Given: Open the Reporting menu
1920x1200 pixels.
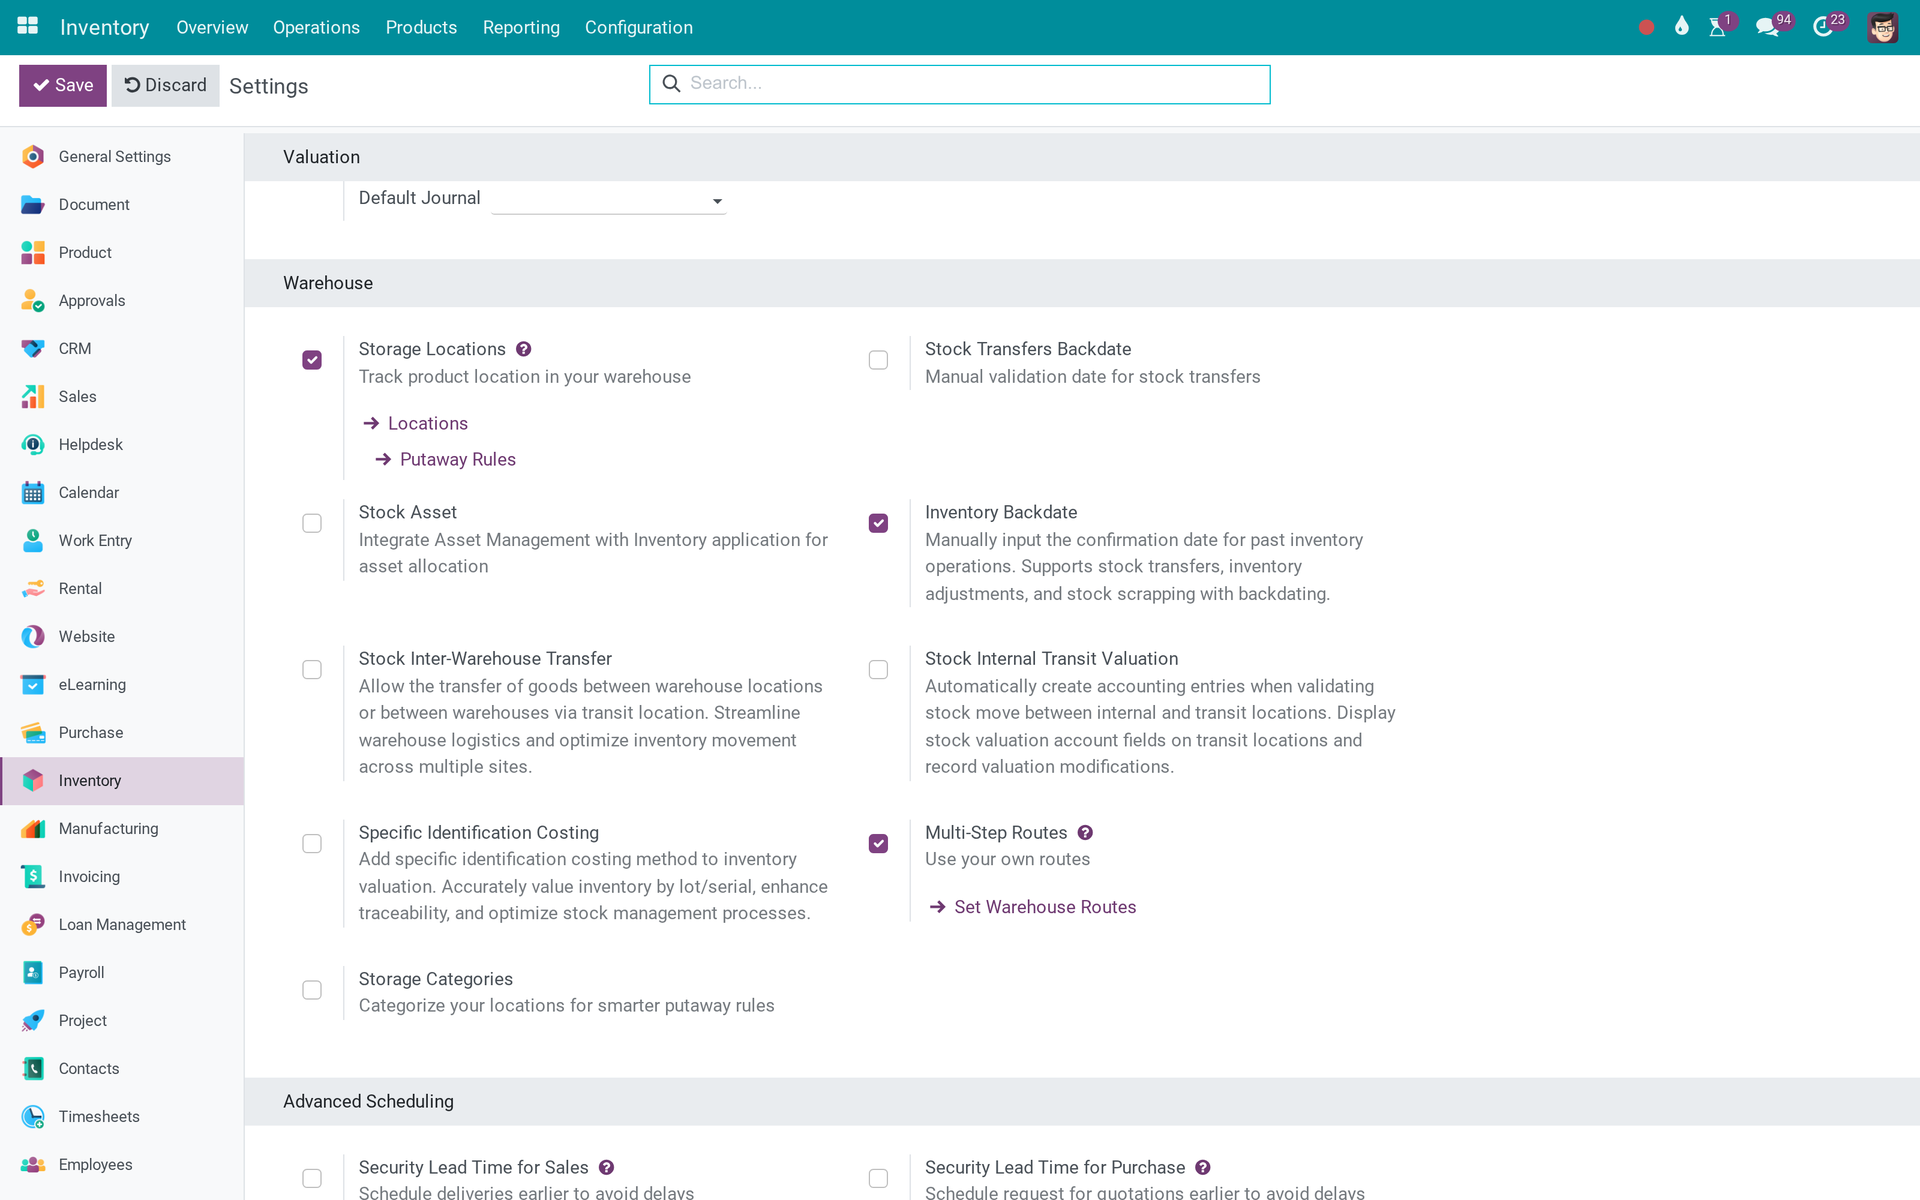Looking at the screenshot, I should pos(521,27).
